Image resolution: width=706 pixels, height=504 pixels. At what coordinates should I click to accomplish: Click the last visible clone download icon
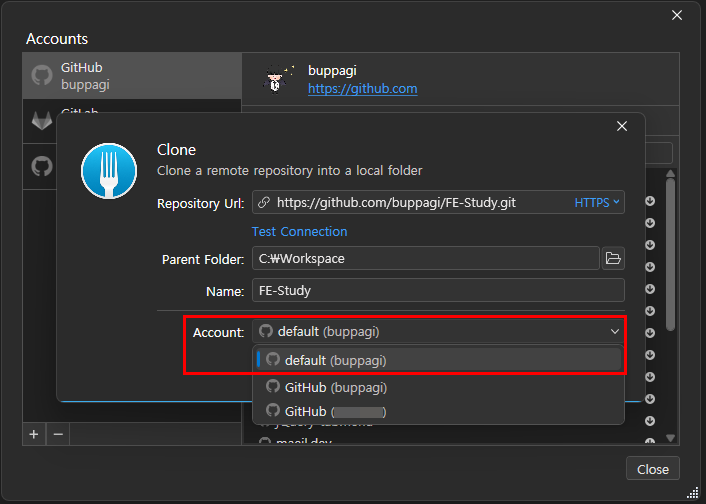[x=650, y=441]
